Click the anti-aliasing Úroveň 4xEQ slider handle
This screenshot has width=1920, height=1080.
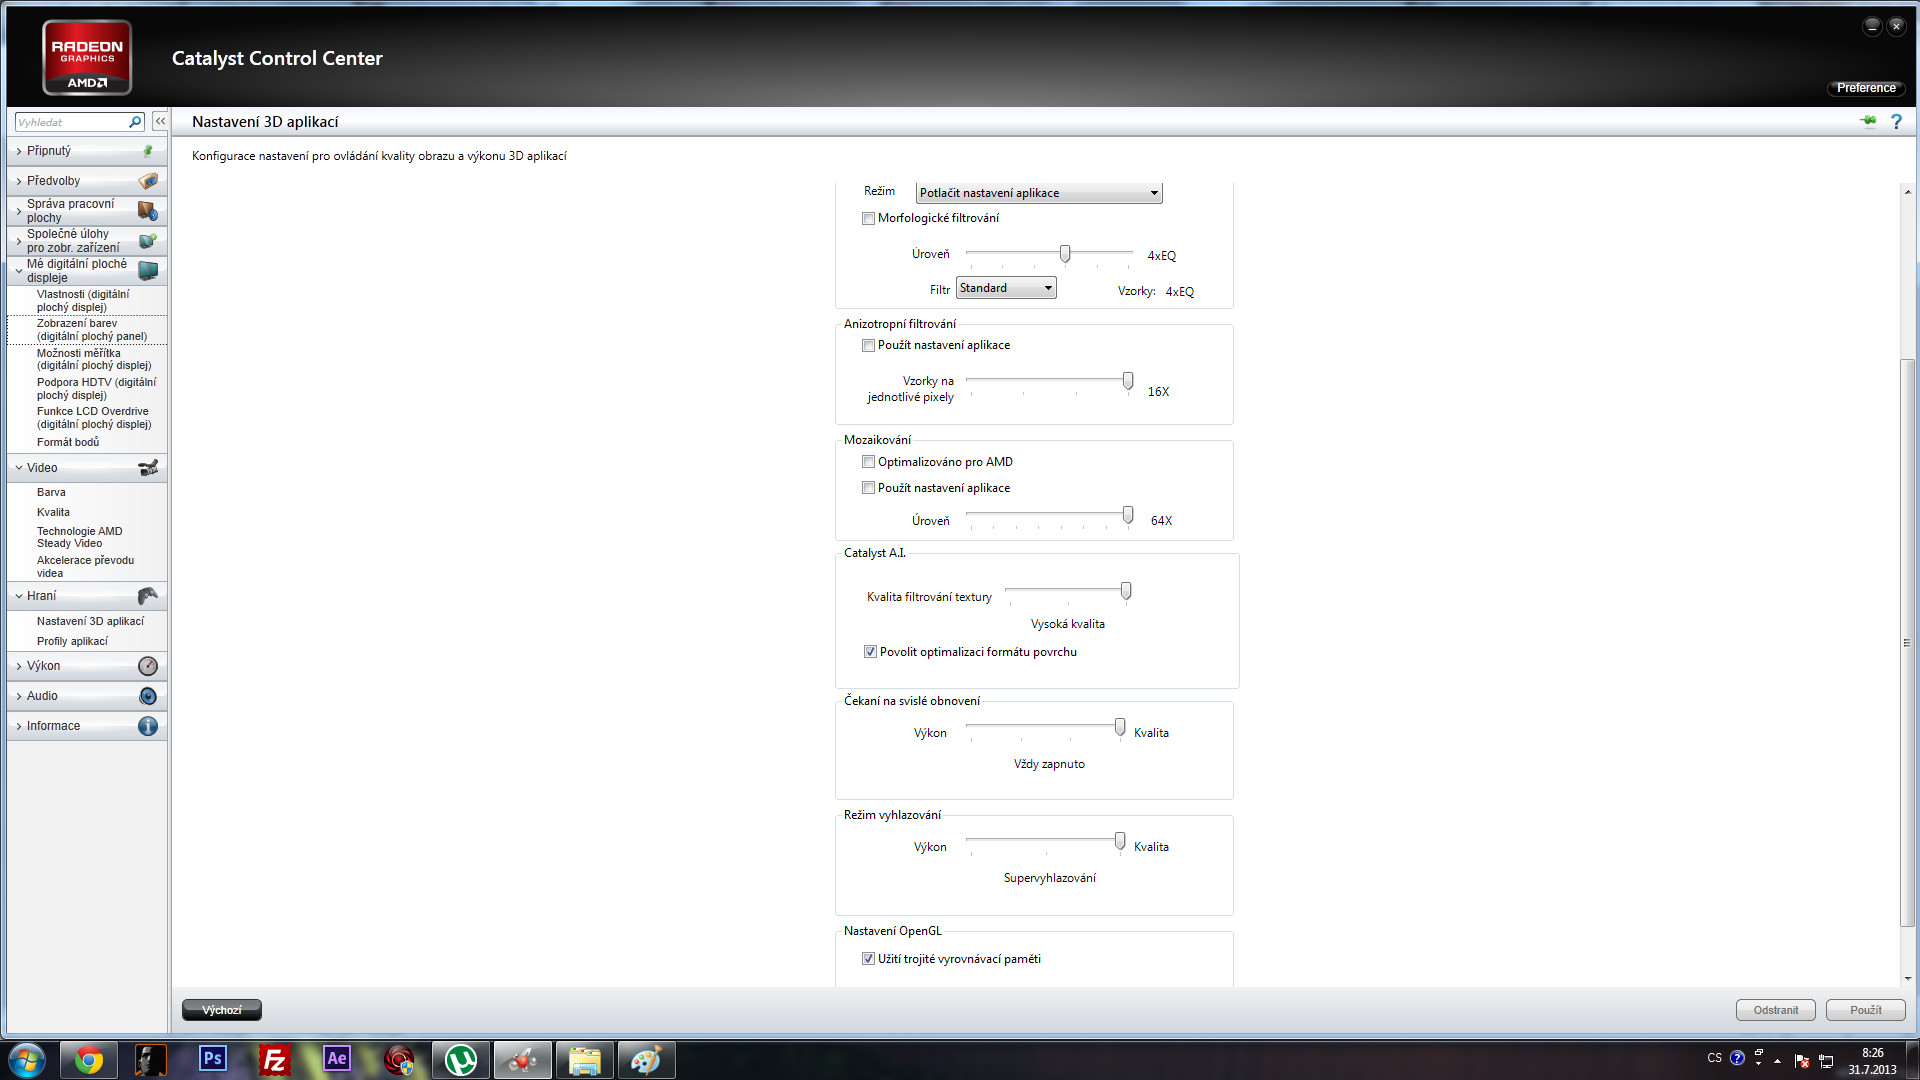pyautogui.click(x=1065, y=254)
